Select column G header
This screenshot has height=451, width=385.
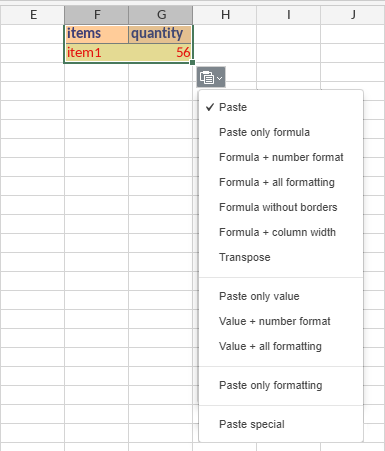coord(161,15)
